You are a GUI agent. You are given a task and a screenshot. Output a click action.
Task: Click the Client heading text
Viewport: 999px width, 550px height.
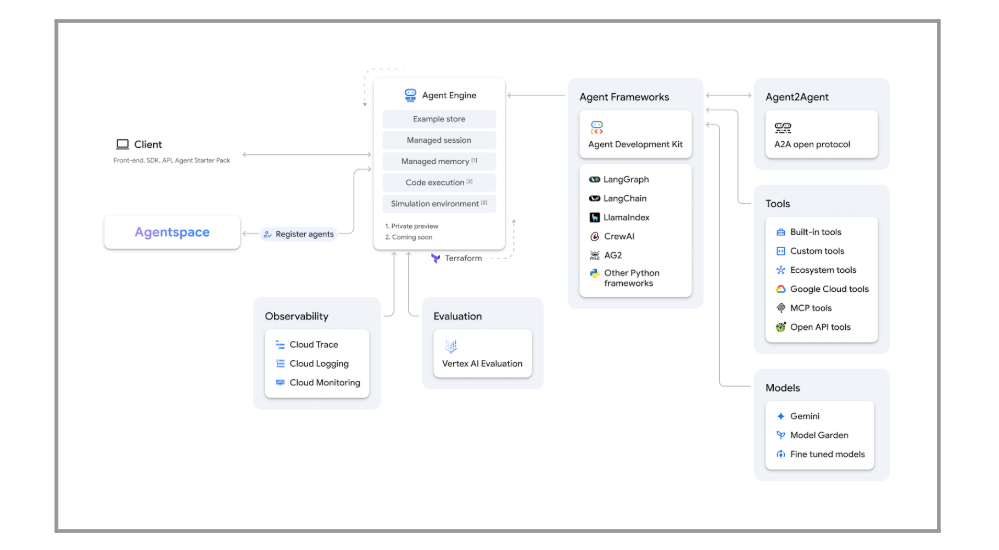click(x=148, y=145)
